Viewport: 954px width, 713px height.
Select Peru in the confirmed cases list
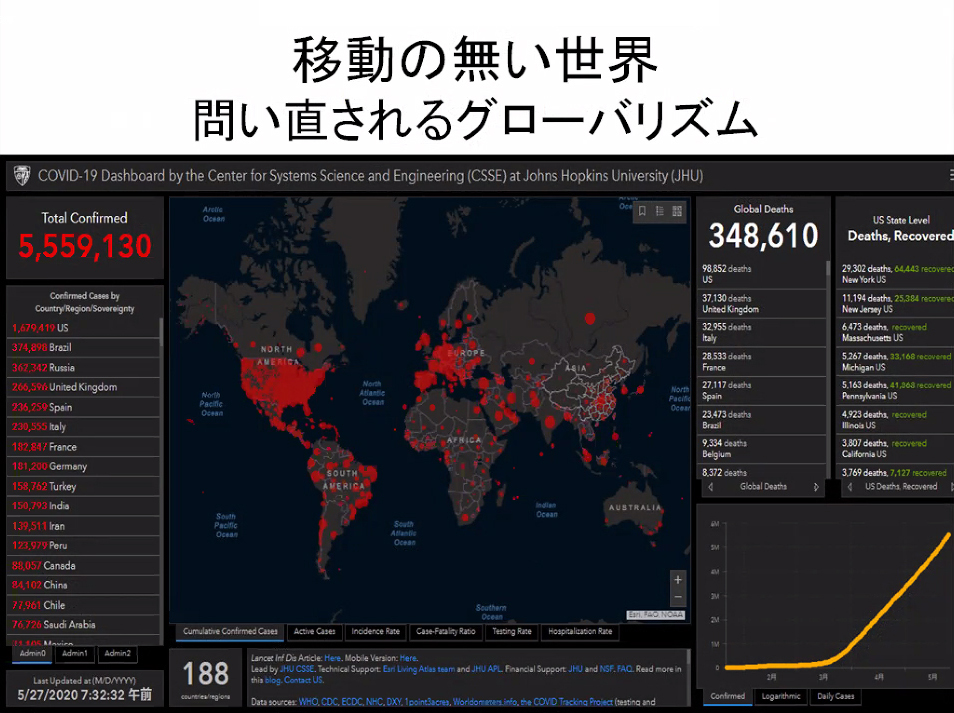tap(83, 546)
